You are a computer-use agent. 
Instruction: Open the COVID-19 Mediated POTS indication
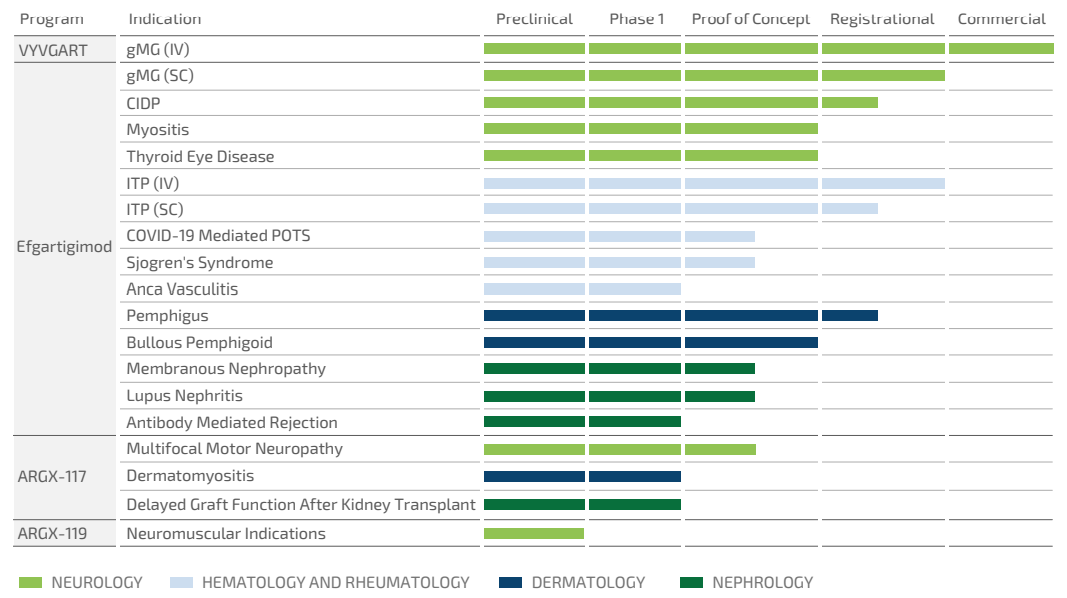(218, 236)
